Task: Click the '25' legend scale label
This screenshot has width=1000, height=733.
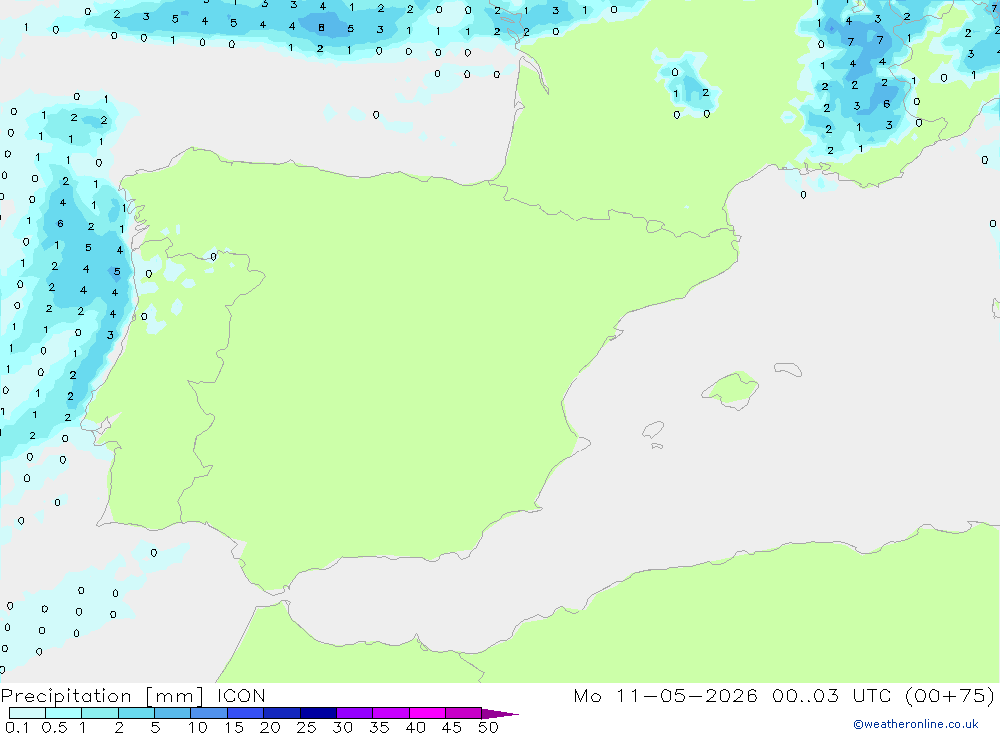Action: (306, 727)
